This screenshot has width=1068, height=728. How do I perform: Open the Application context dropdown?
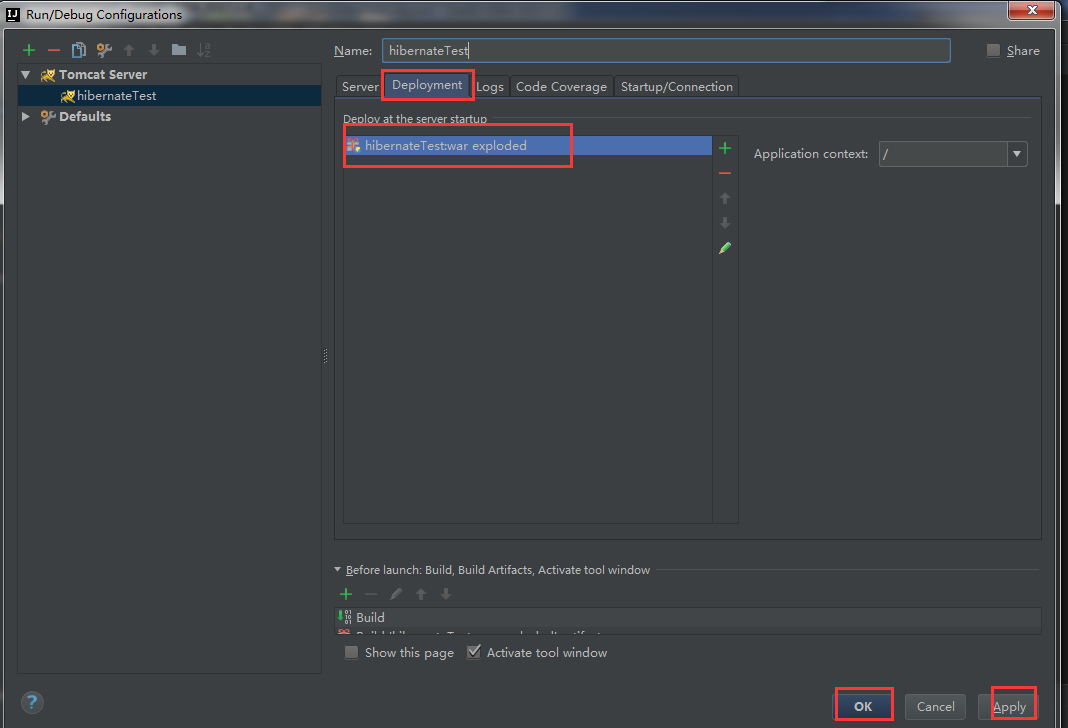click(1017, 154)
